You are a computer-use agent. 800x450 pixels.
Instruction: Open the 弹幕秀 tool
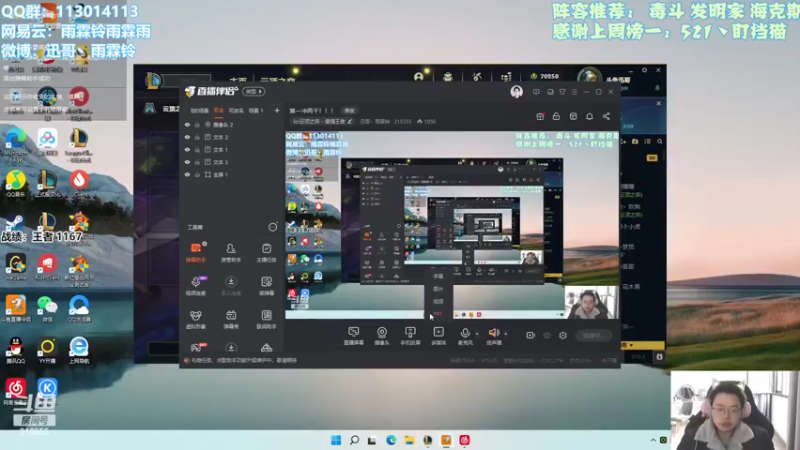(231, 319)
